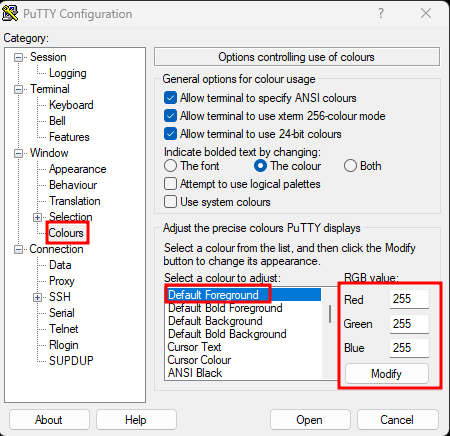Click the Help button

coord(136,420)
